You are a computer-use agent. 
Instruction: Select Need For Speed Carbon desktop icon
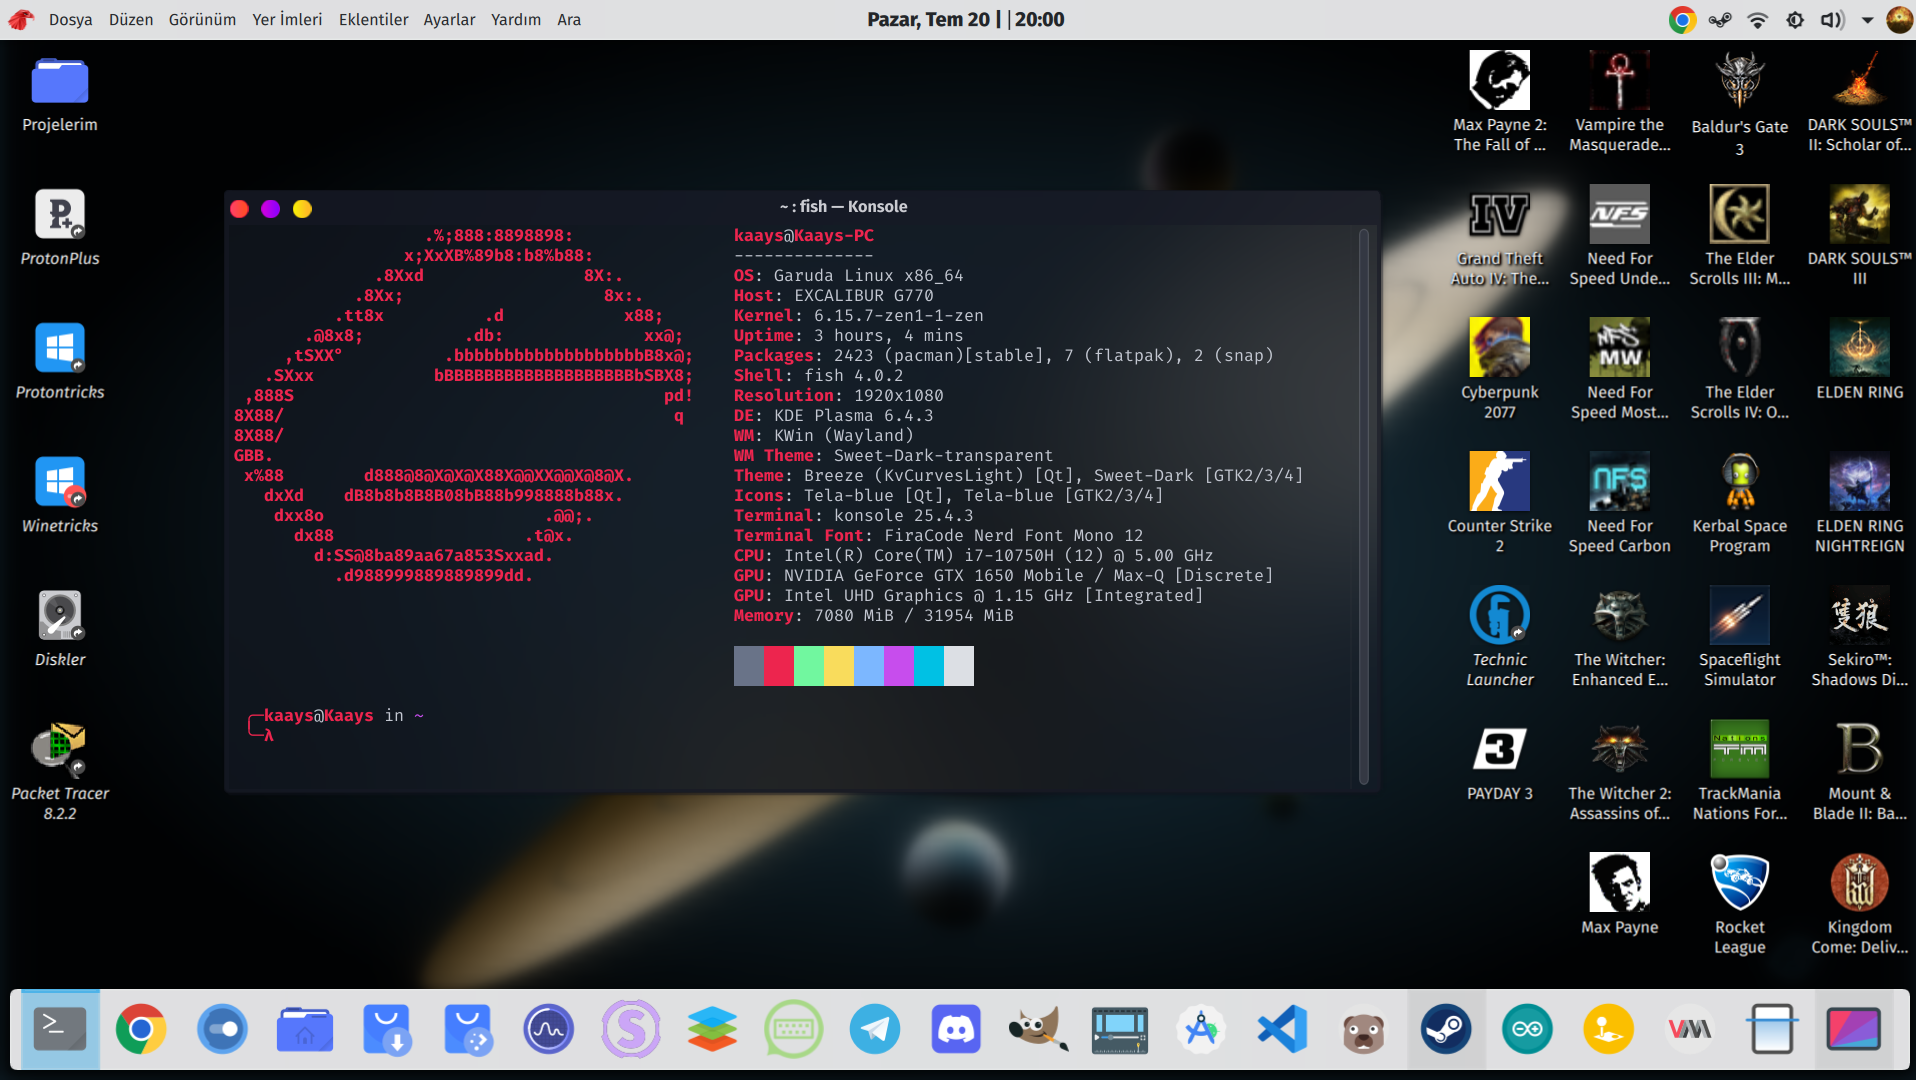(x=1620, y=504)
